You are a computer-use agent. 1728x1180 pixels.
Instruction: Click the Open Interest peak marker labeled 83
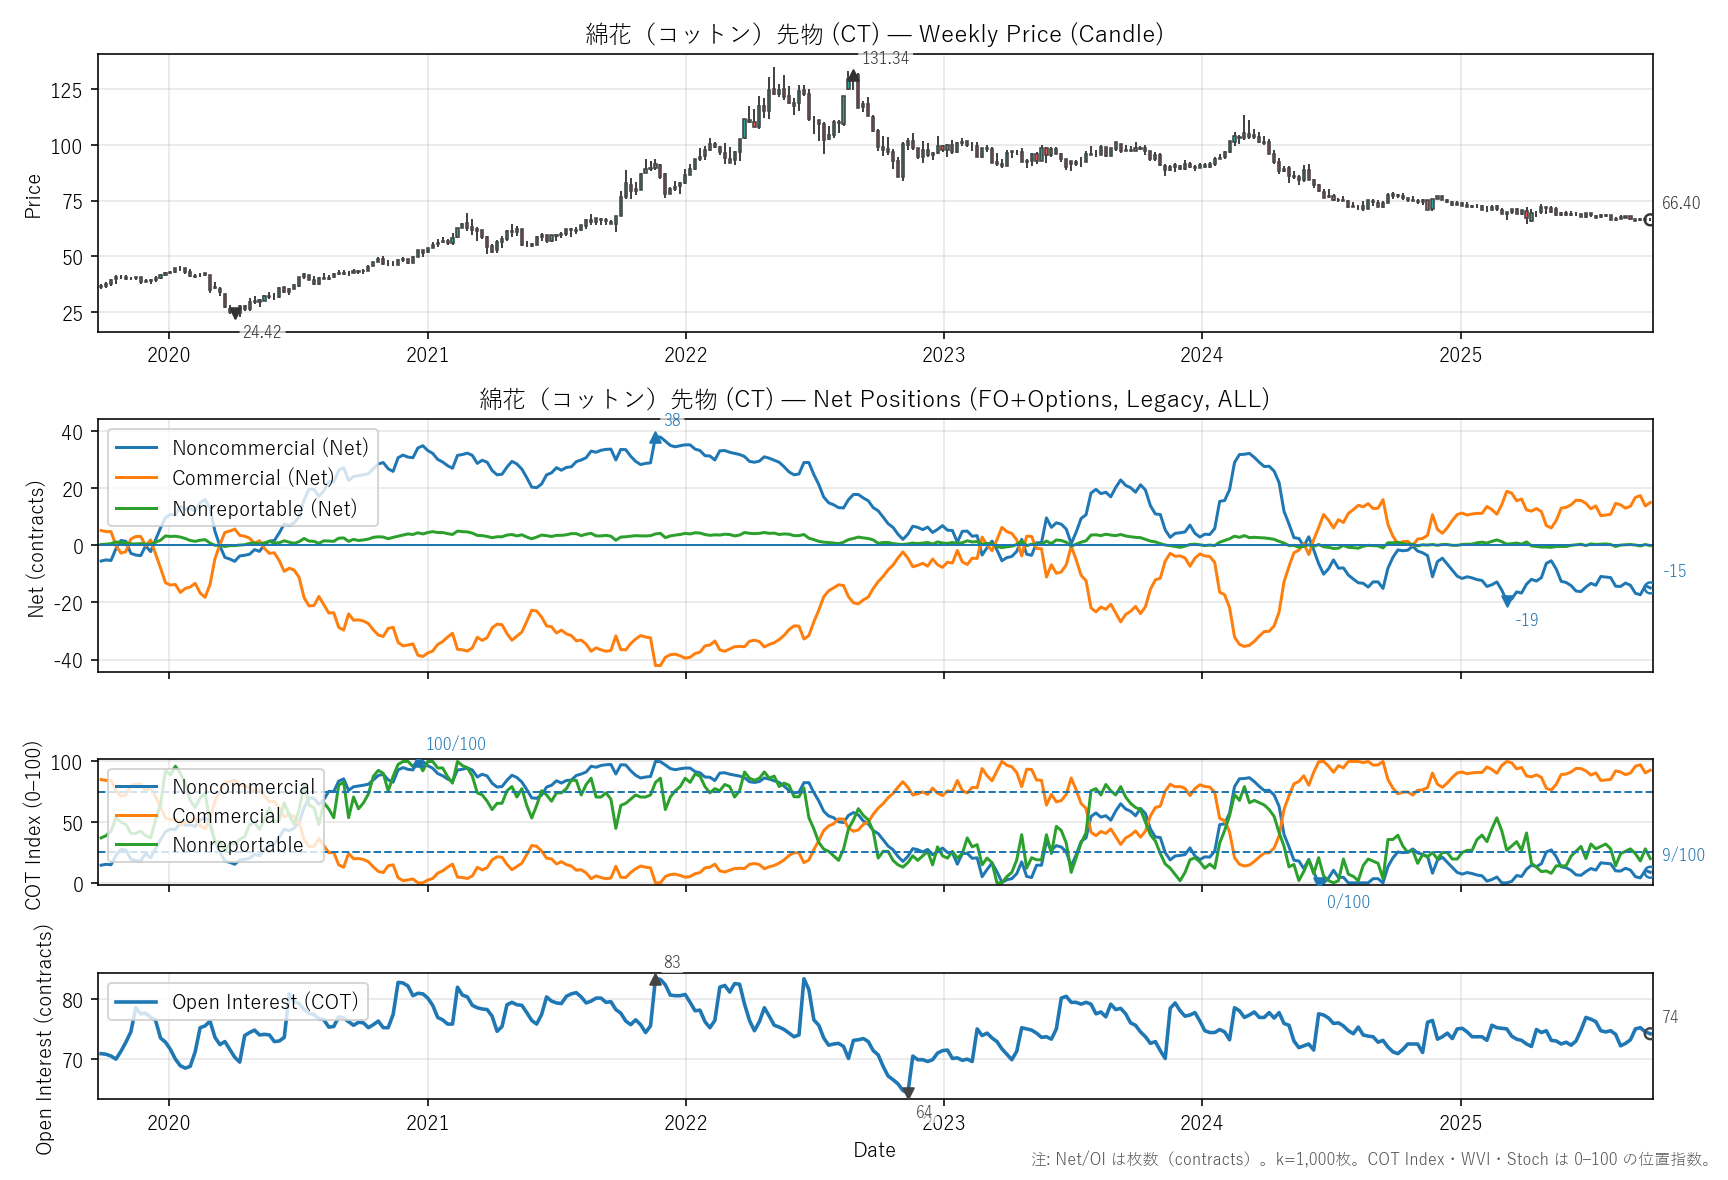tap(656, 980)
